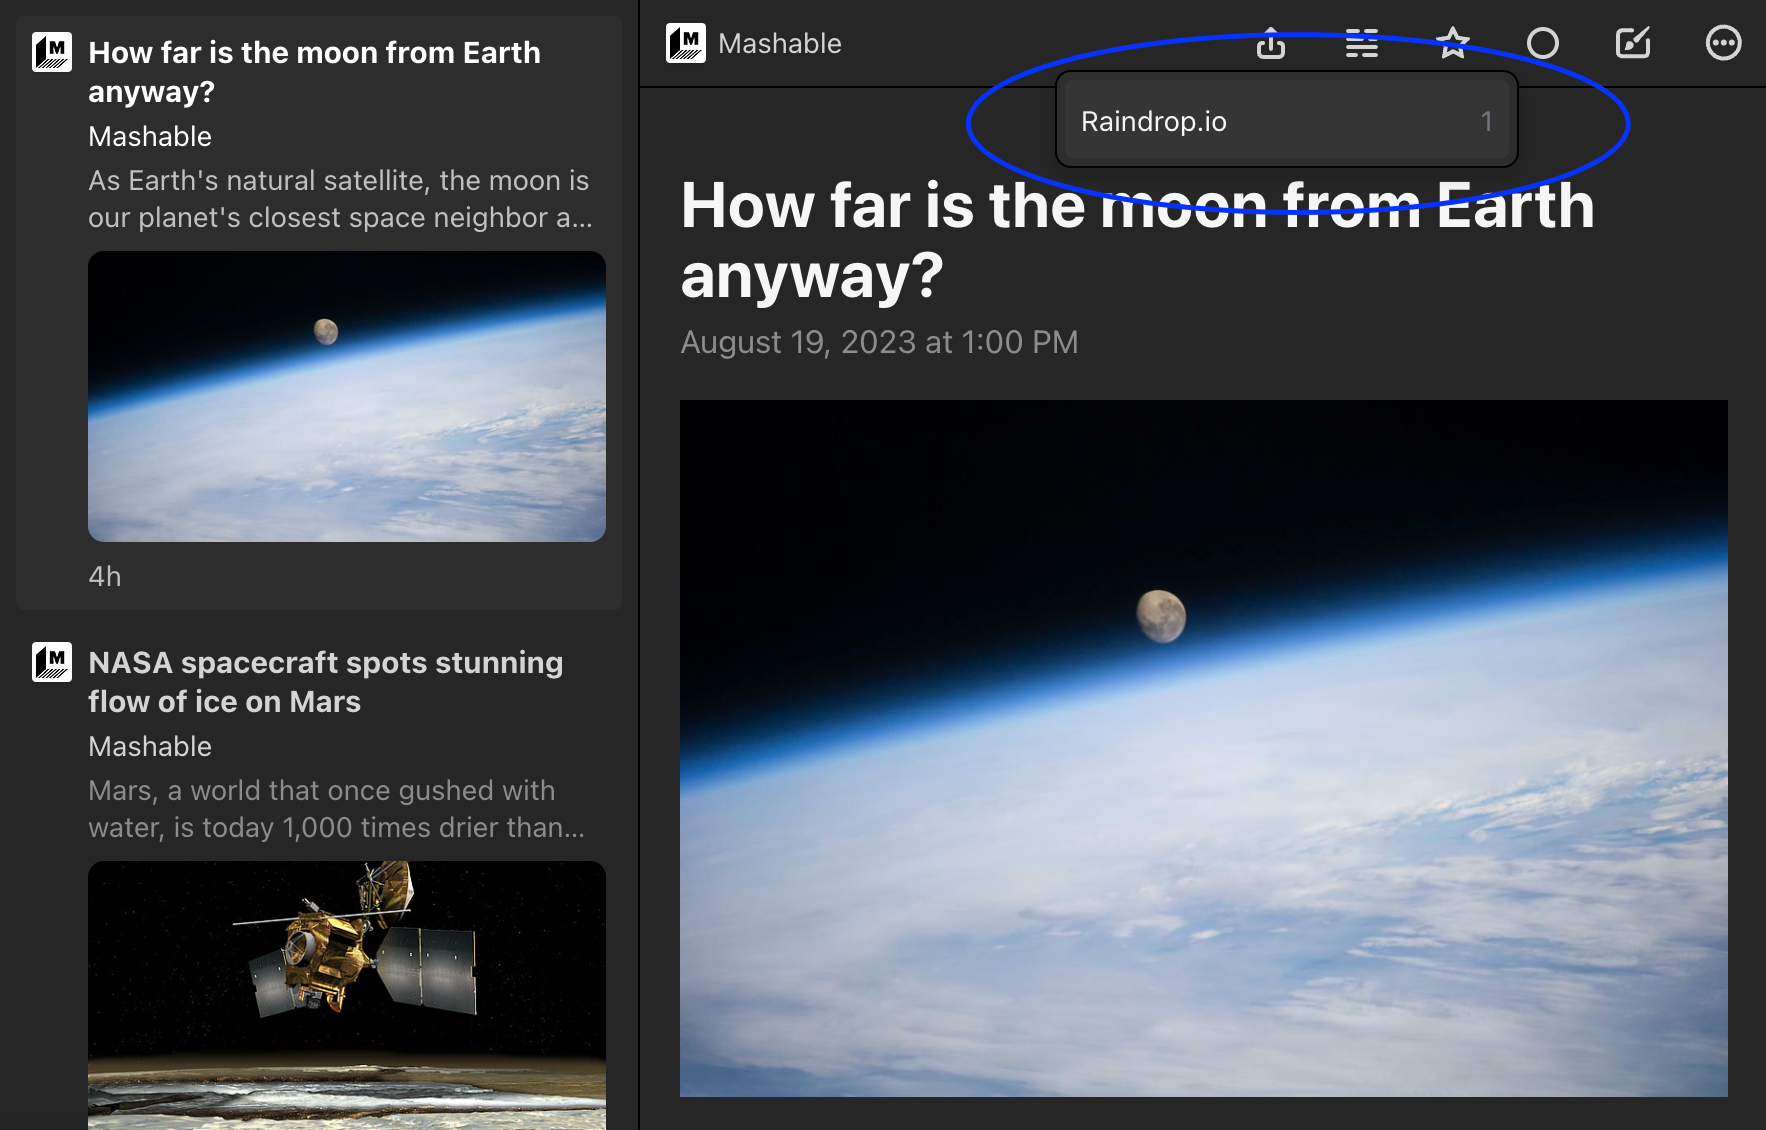Click the share icon in the article toolbar
1766x1130 pixels.
click(1270, 44)
